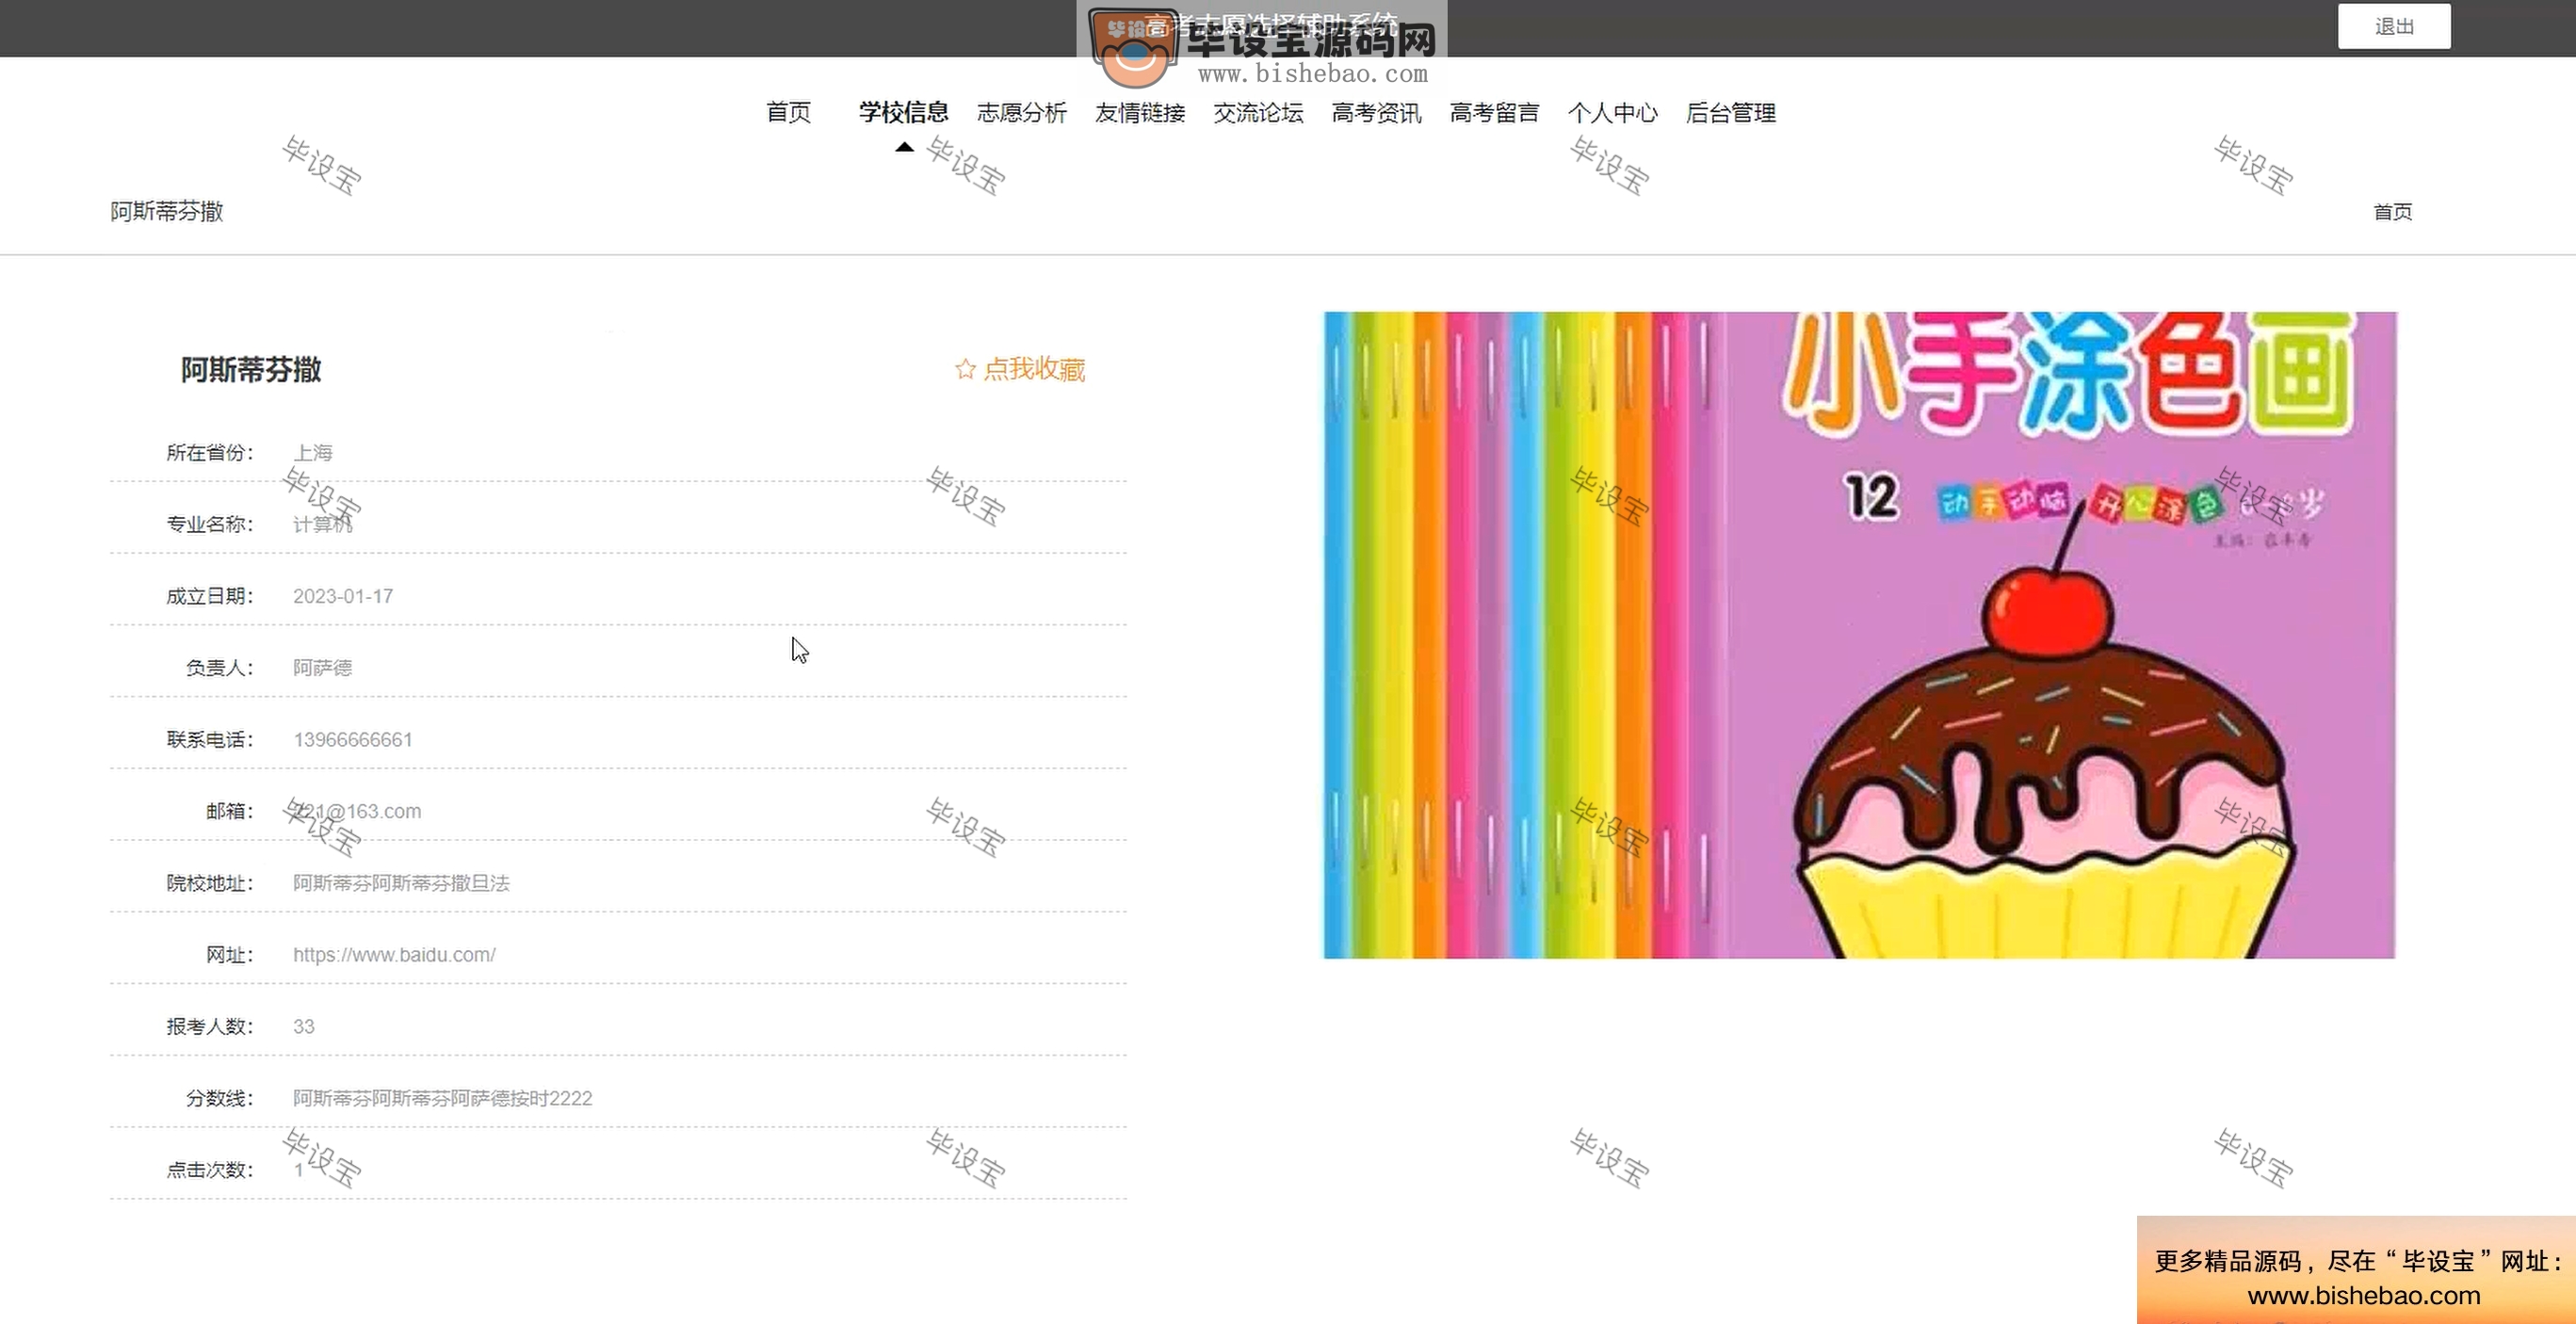Open the 友情链接 menu item
Screen dimensions: 2576x1324
pos(1140,113)
